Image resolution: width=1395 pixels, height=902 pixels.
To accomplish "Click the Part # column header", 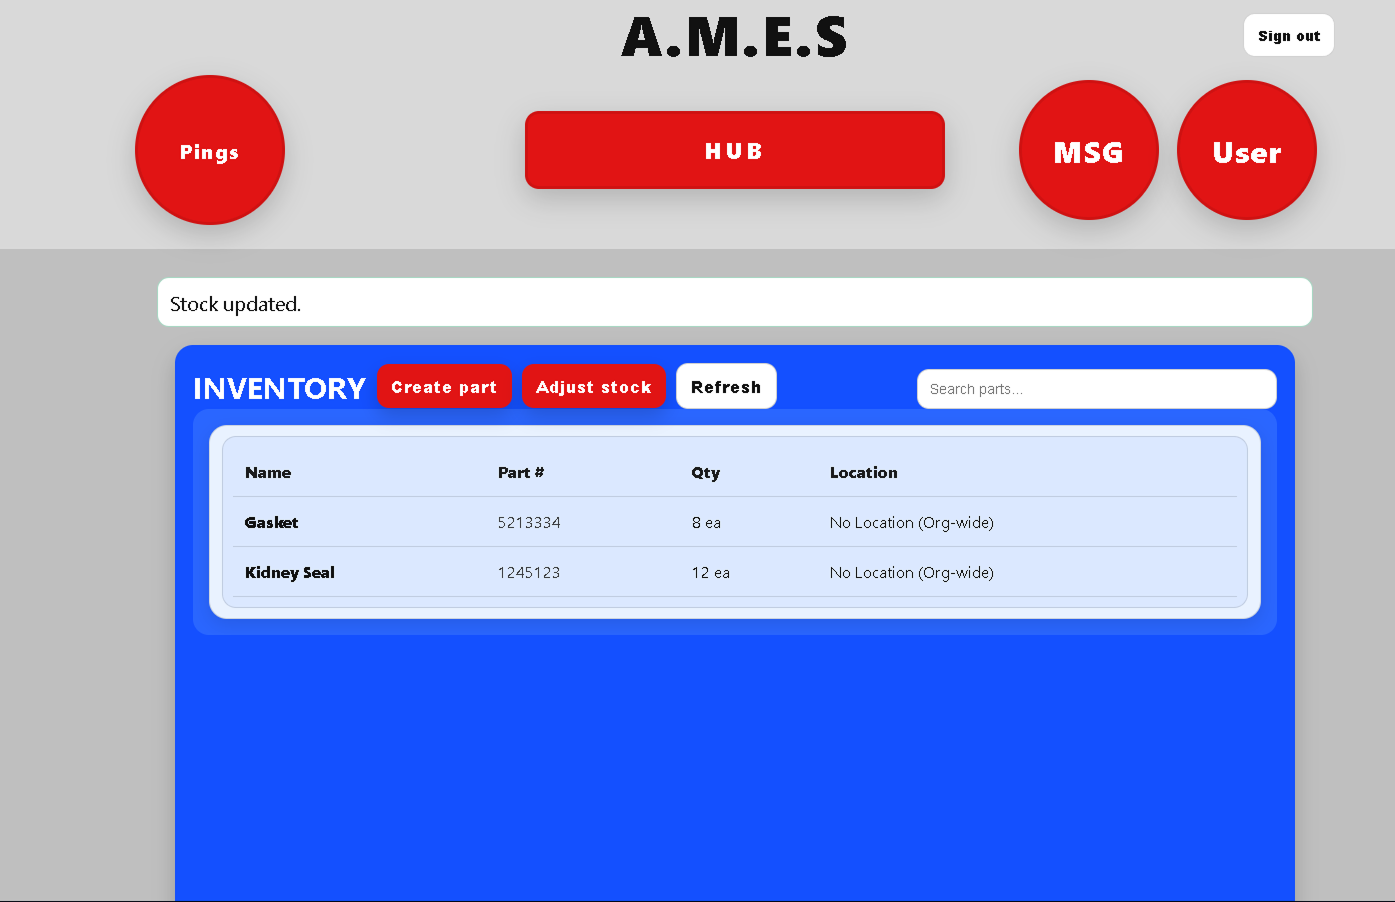I will (521, 472).
